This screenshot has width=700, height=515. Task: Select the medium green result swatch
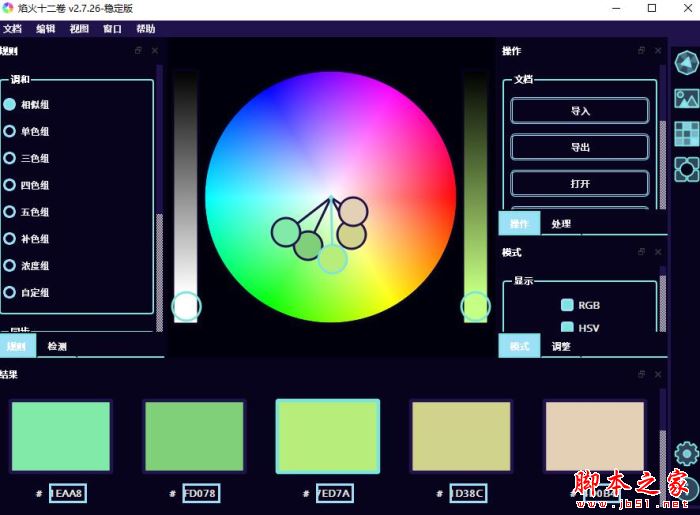(194, 436)
